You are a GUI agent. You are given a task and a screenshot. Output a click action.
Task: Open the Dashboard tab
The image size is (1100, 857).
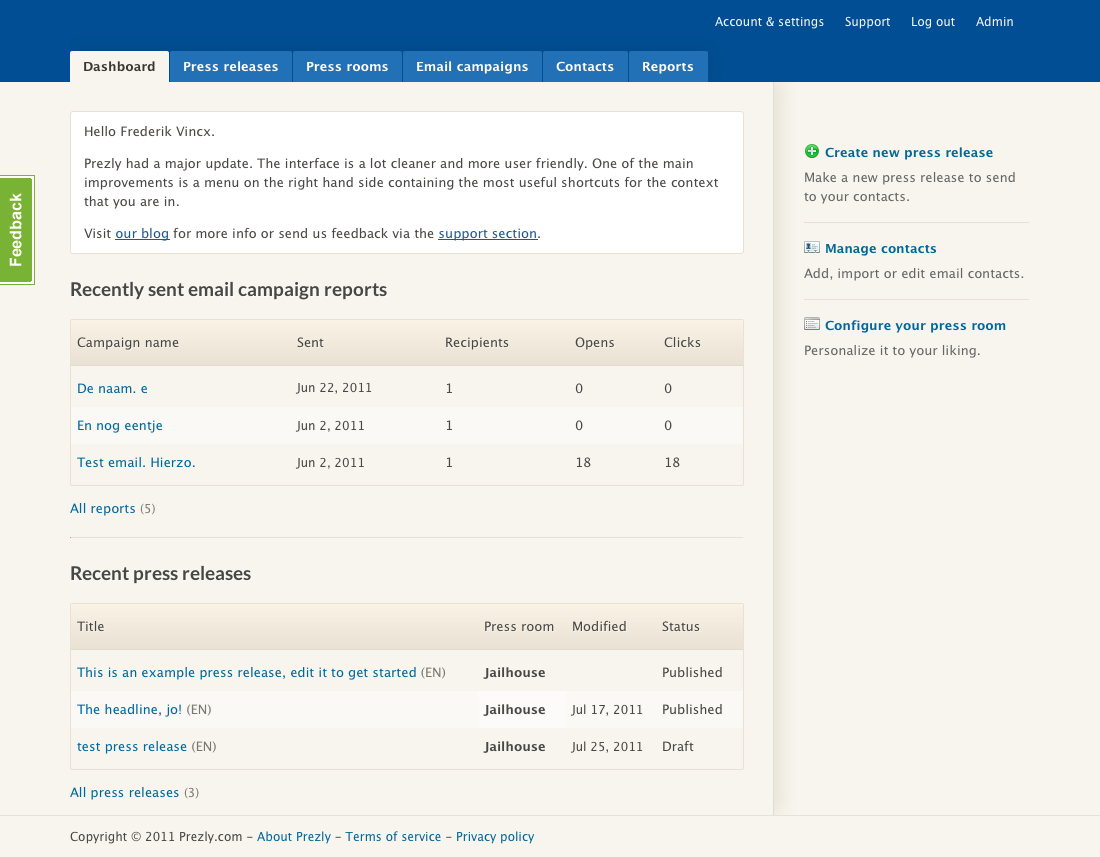[119, 67]
